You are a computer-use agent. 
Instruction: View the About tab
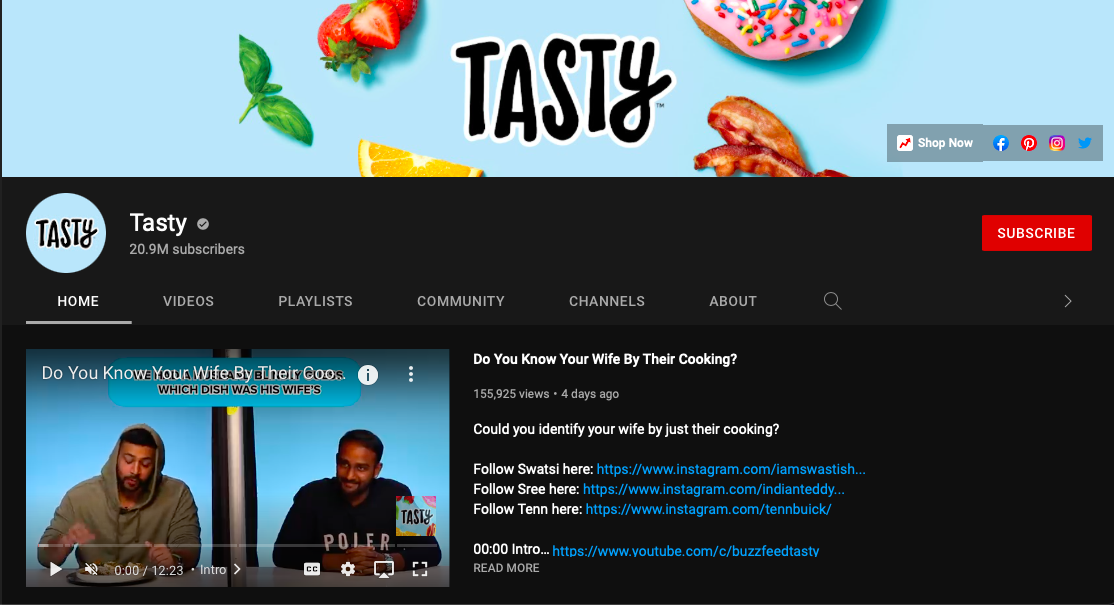click(732, 301)
